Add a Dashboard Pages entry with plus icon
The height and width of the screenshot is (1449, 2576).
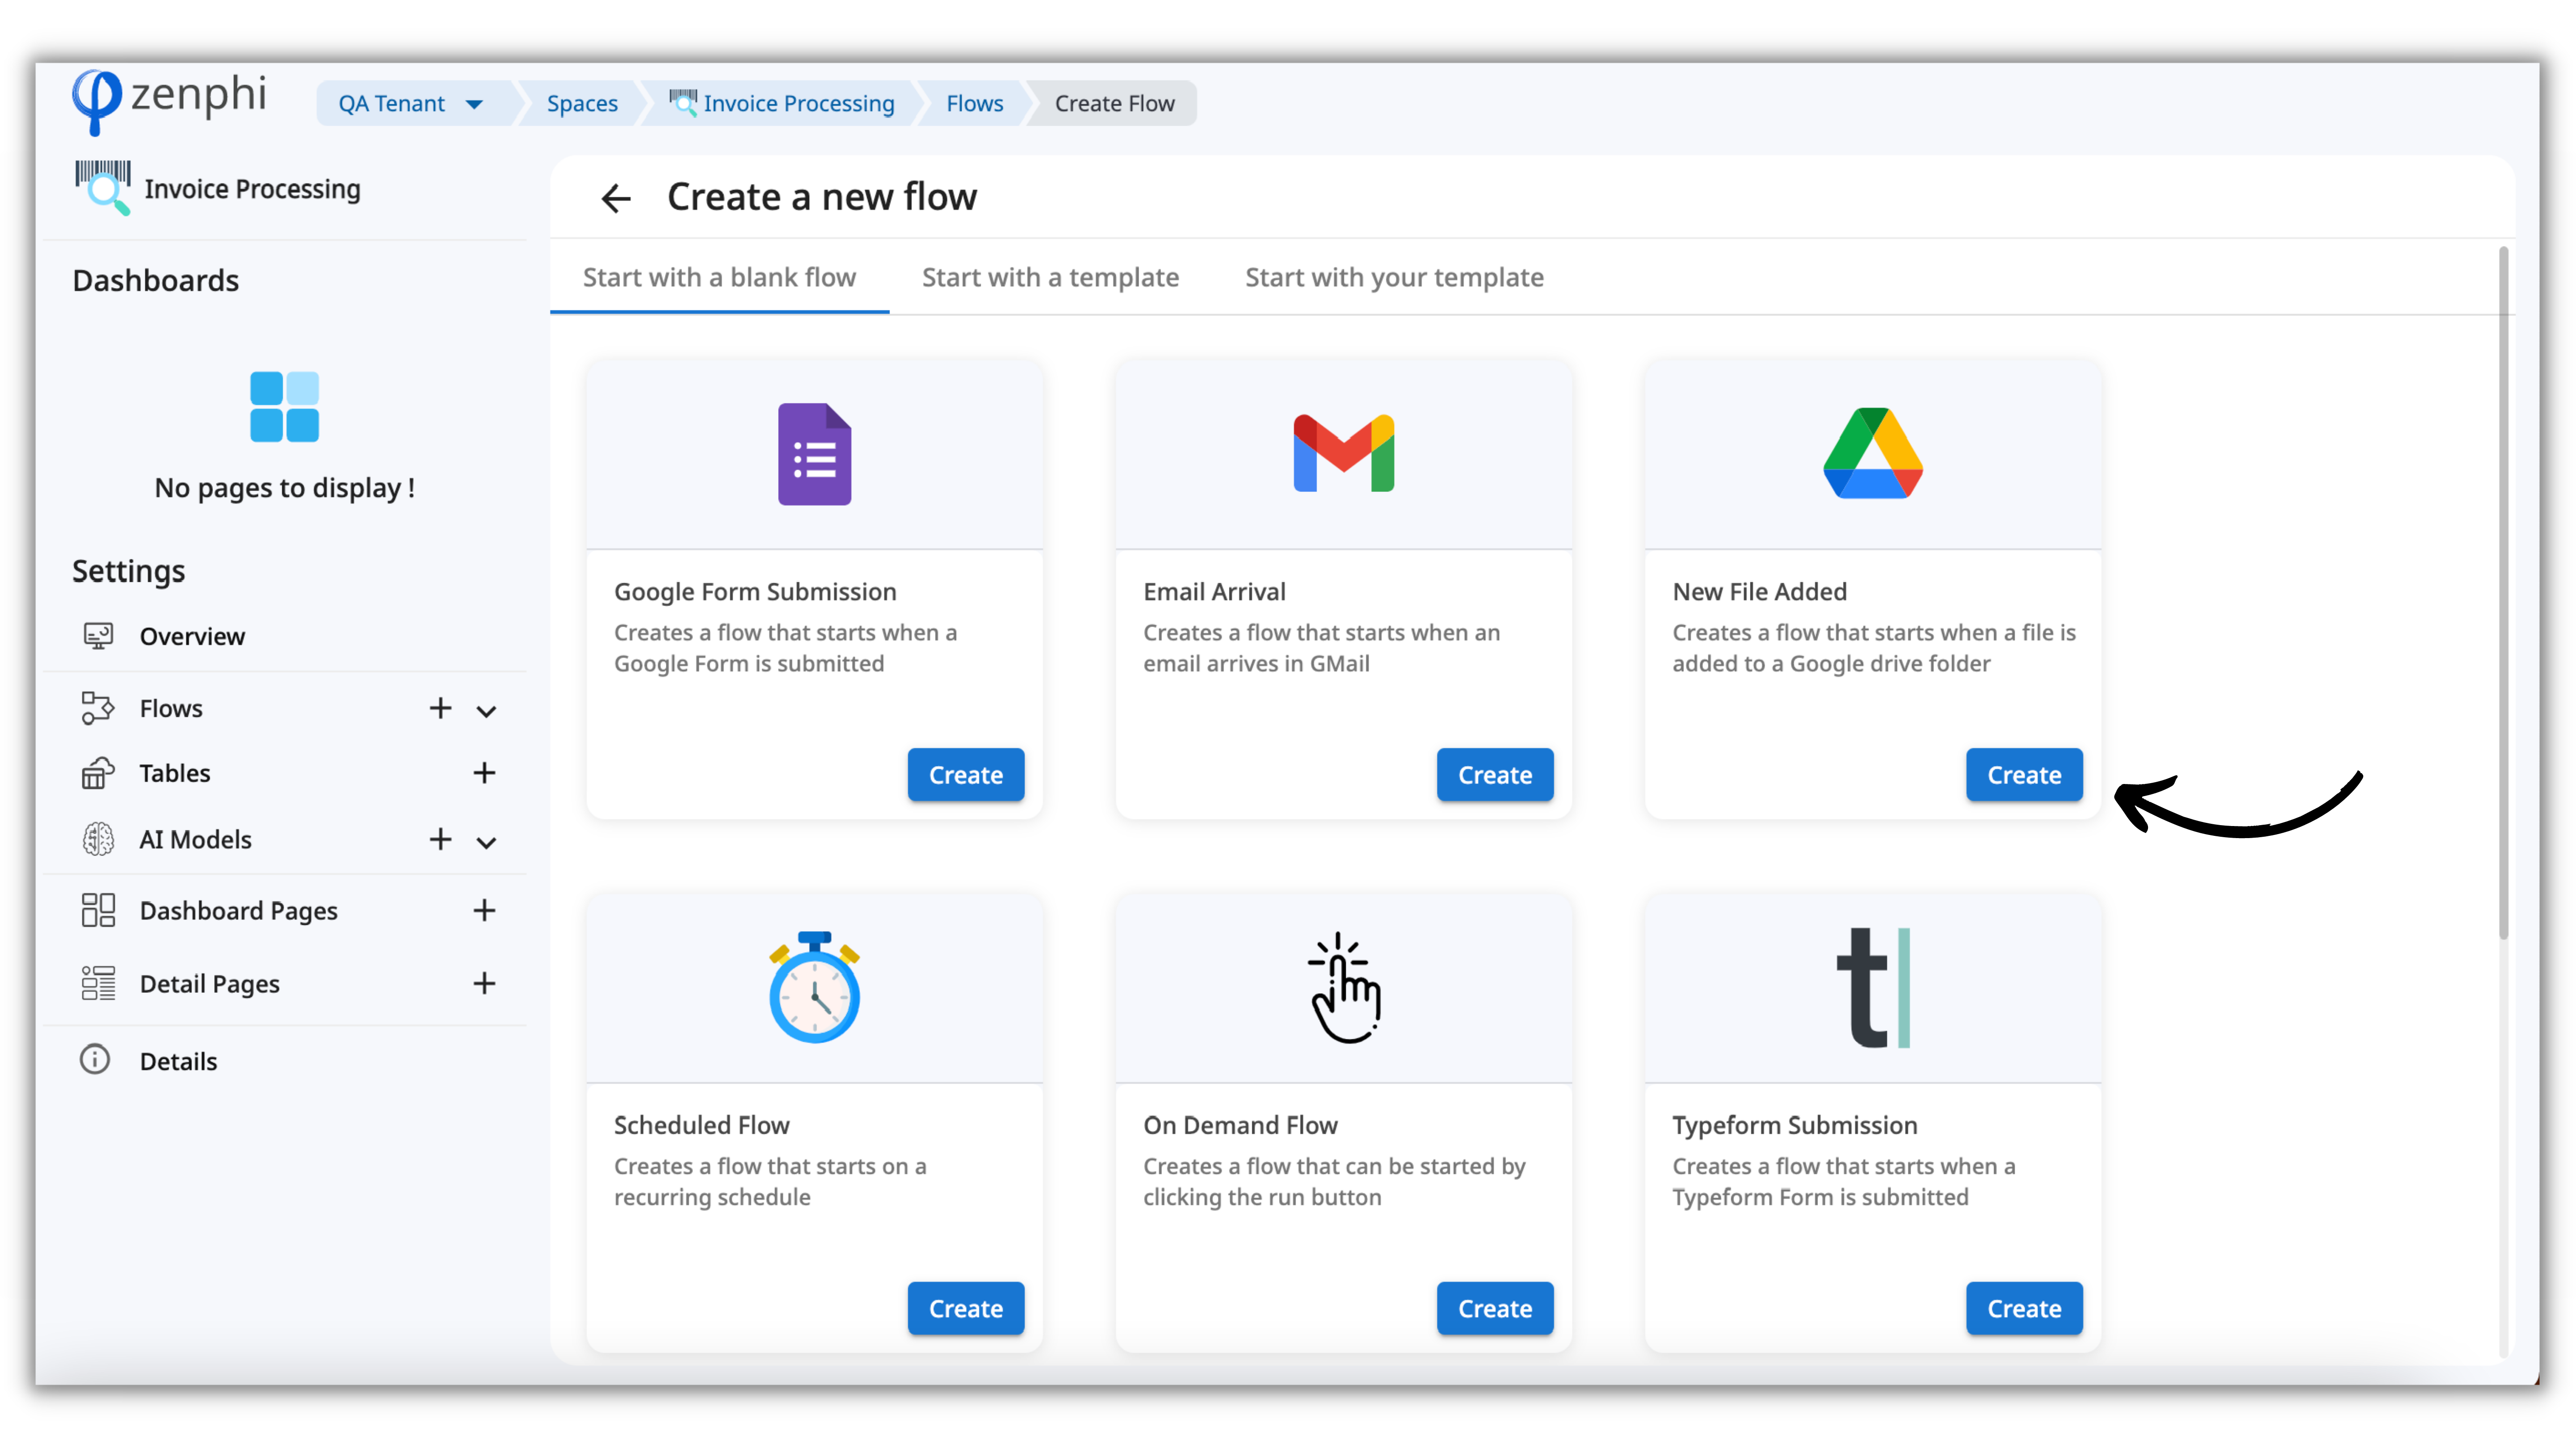pos(484,910)
